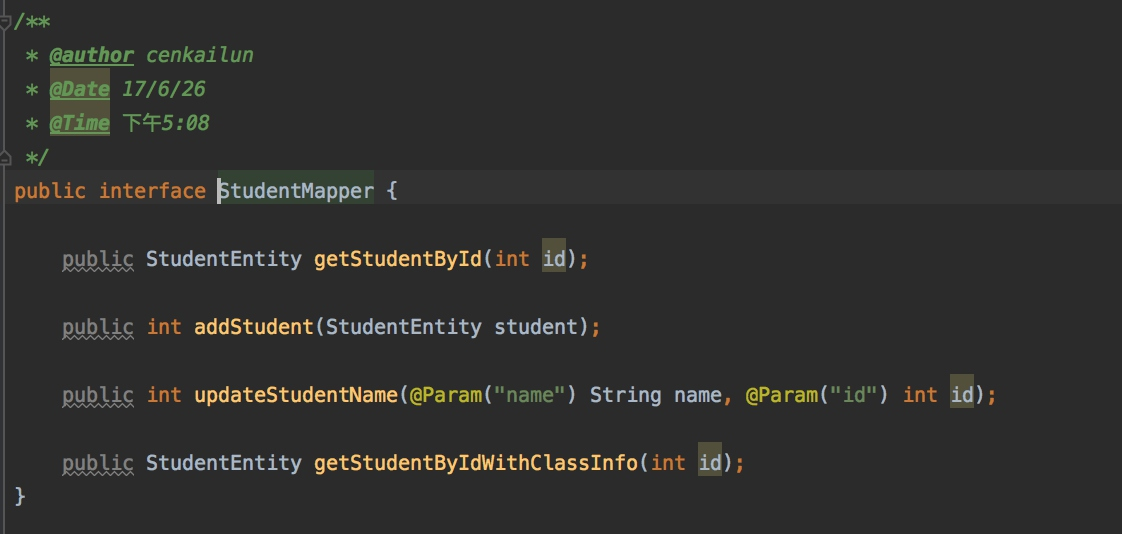The image size is (1122, 534).
Task: Click the StudentEntity parameter type in addStudent
Action: pos(404,327)
